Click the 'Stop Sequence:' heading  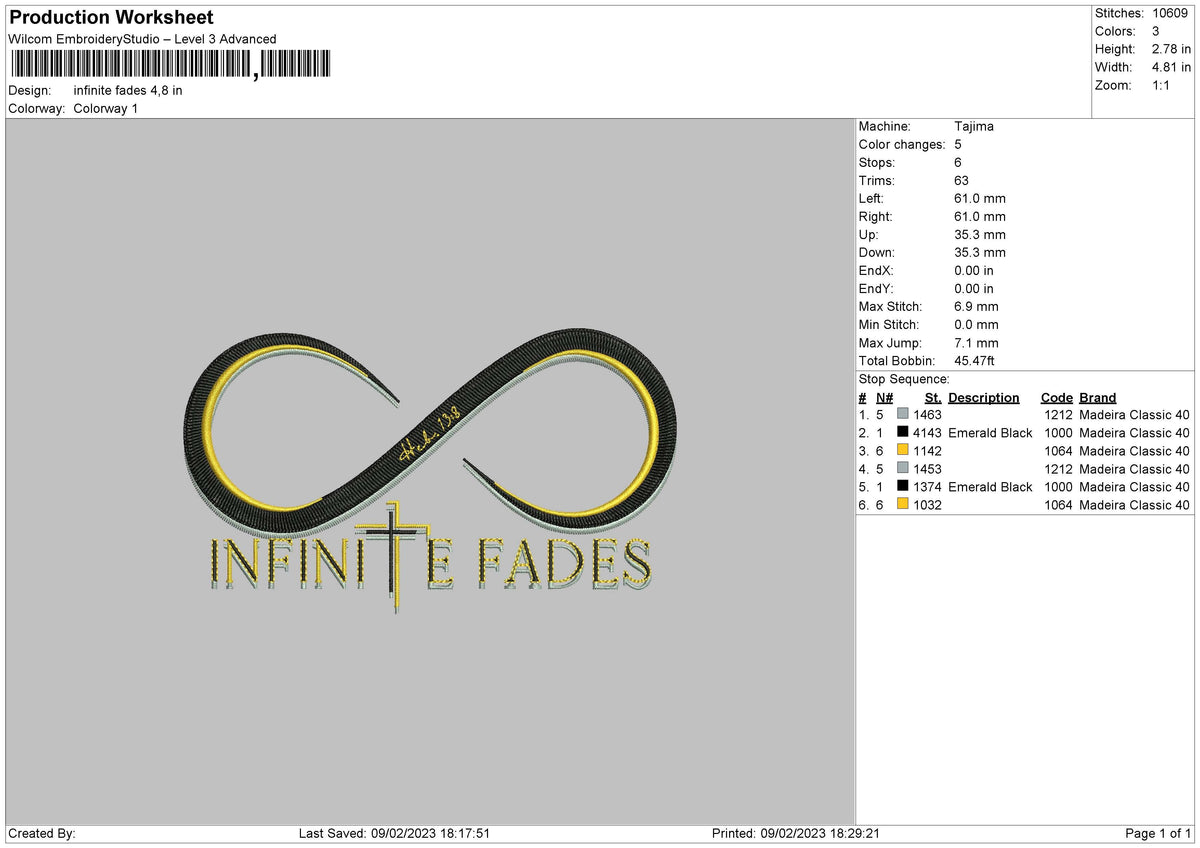pos(904,379)
